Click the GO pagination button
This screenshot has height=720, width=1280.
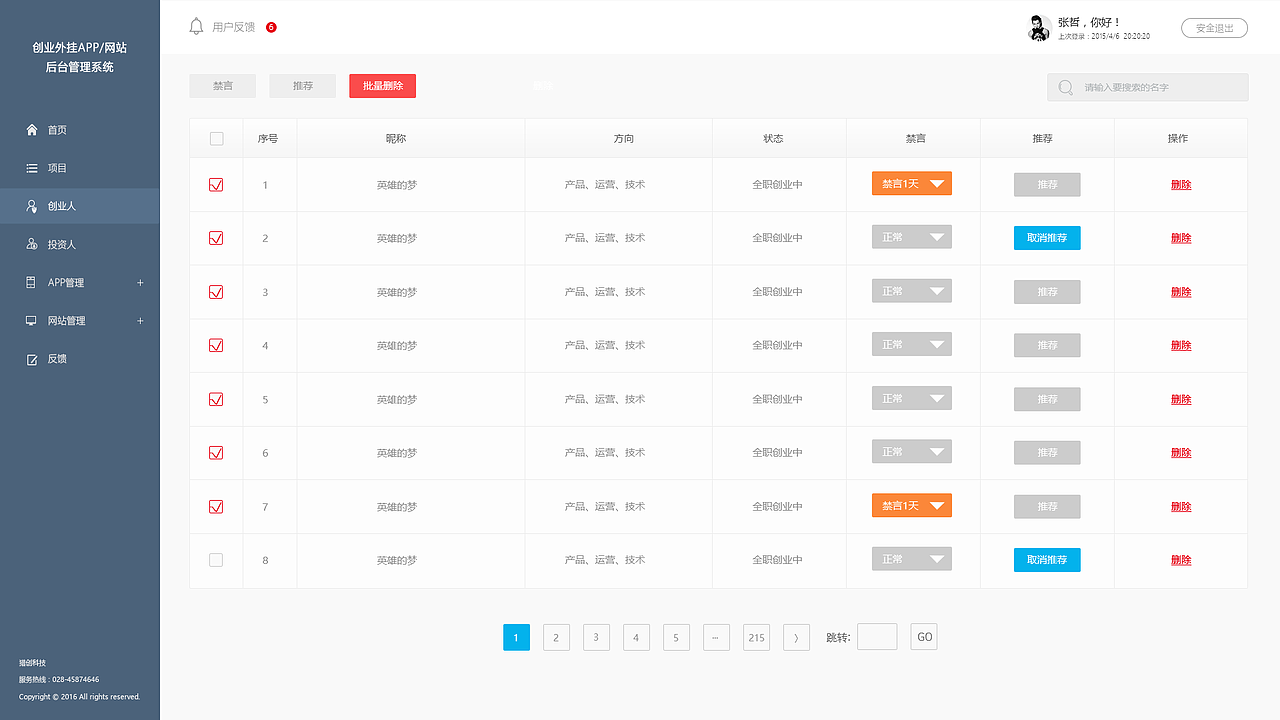click(924, 637)
